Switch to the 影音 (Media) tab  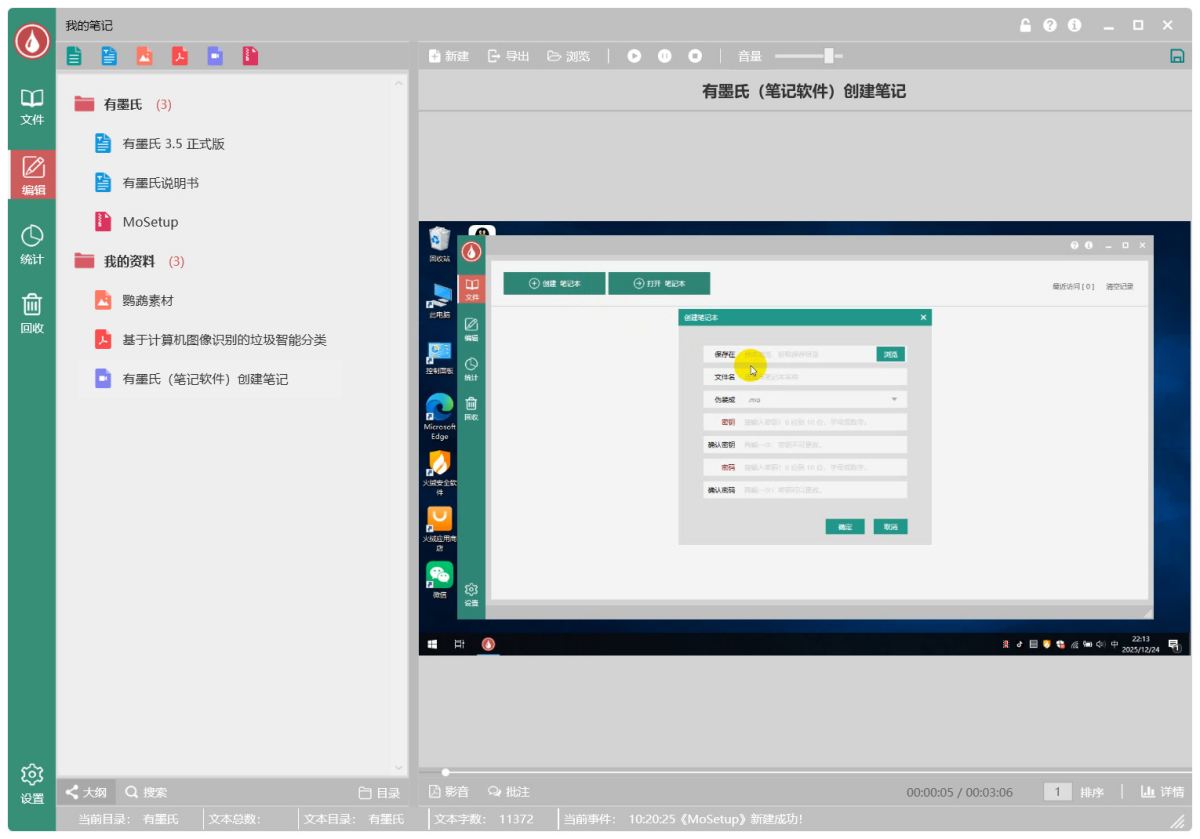tap(449, 792)
